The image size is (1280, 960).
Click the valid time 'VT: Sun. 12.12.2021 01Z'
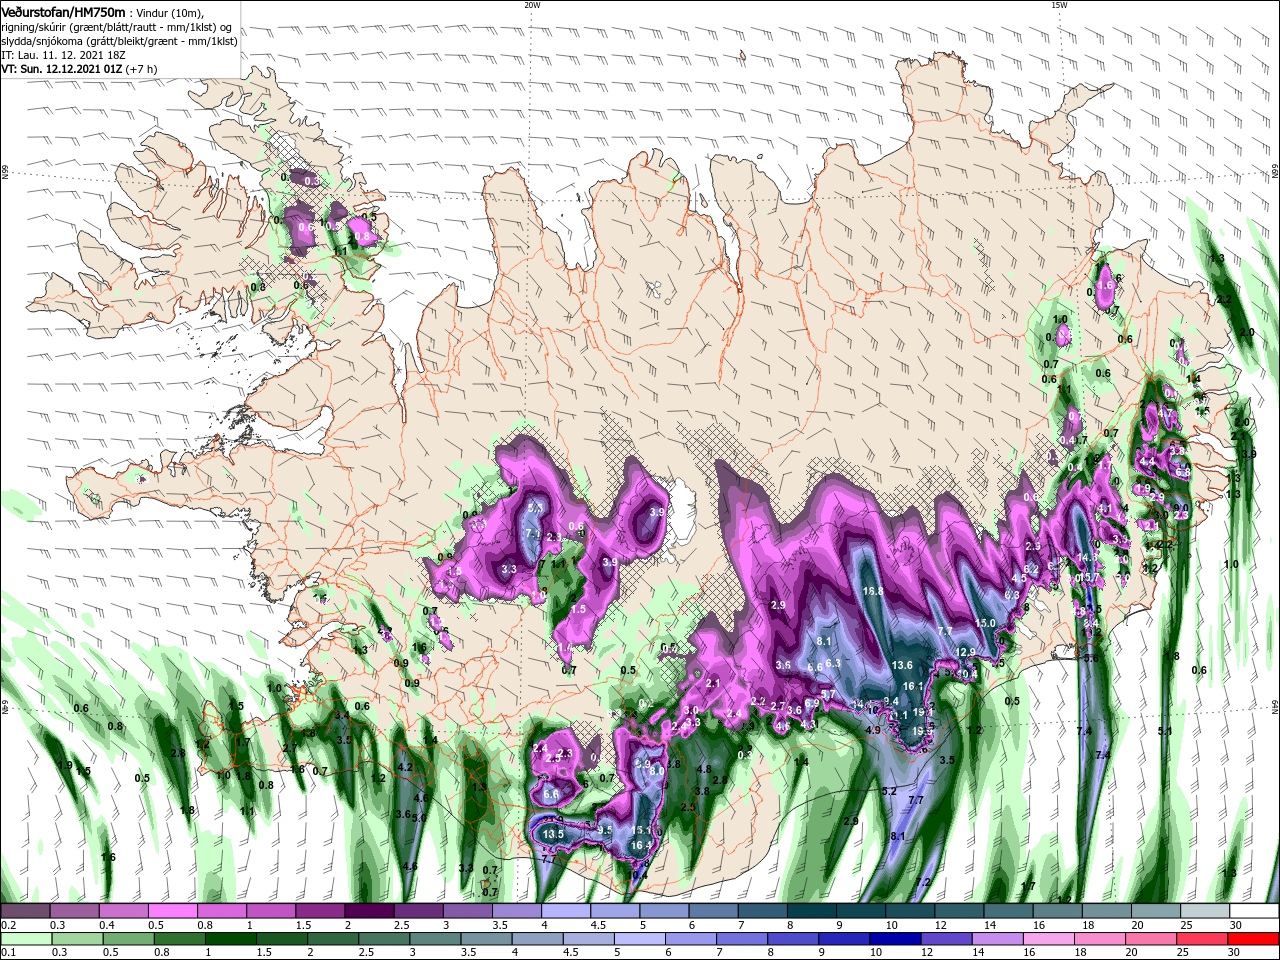(62, 70)
